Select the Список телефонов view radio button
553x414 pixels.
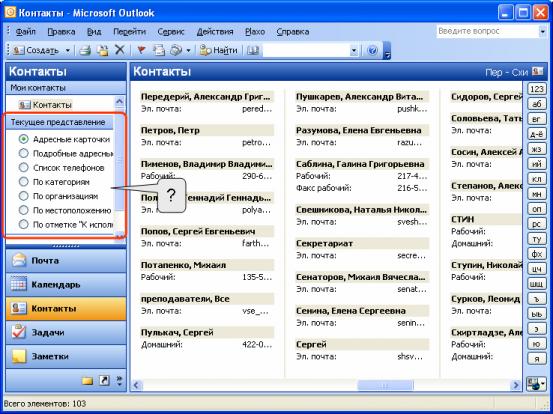[x=24, y=168]
